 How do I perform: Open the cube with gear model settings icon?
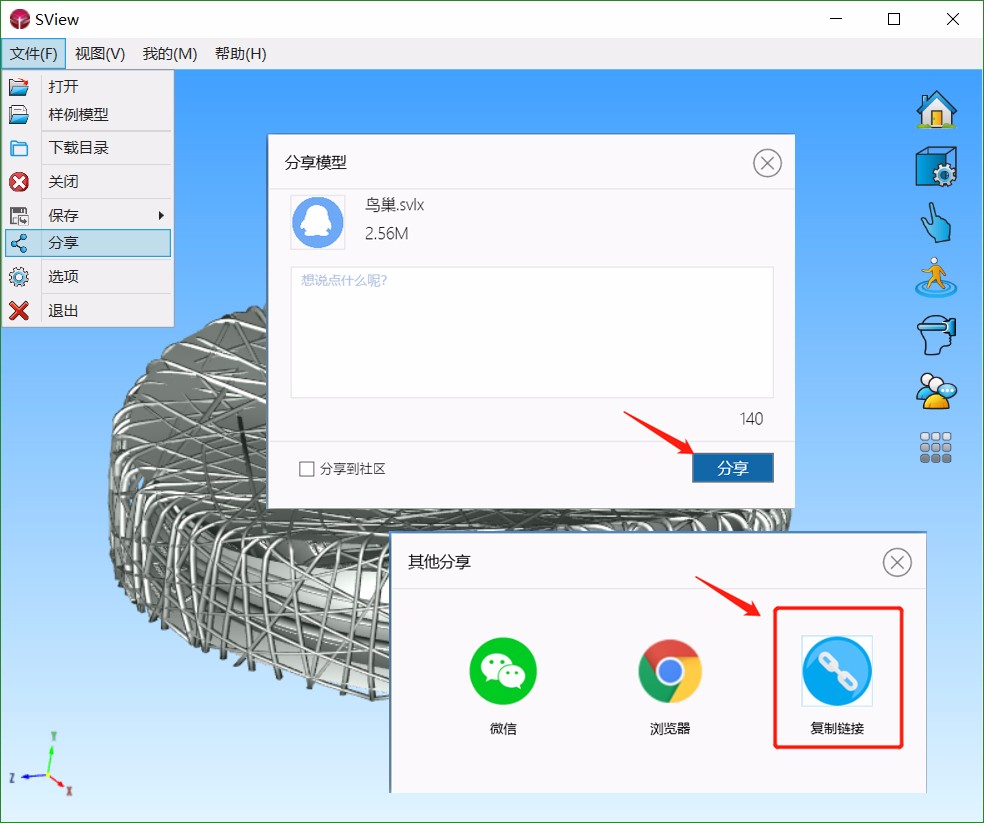(x=936, y=166)
